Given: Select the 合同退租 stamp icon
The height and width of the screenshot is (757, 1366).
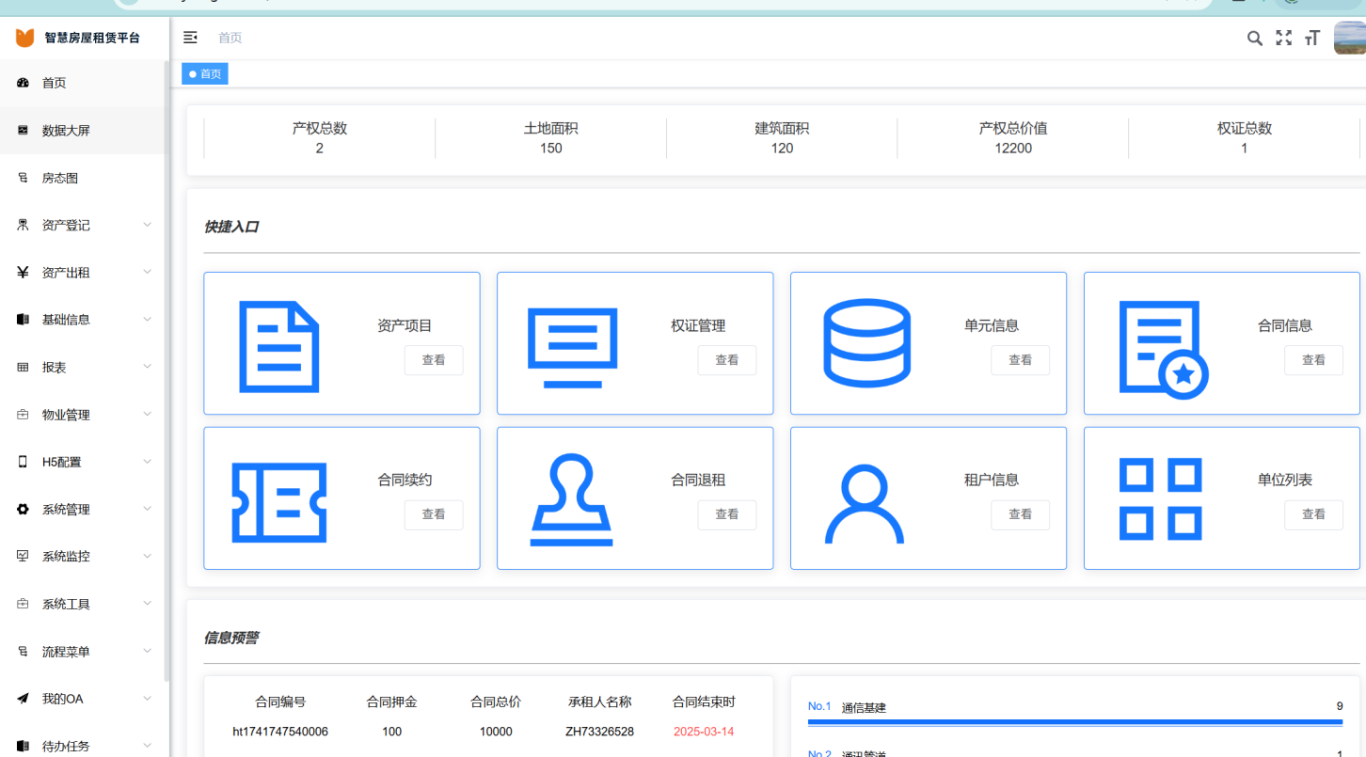Looking at the screenshot, I should [x=573, y=498].
